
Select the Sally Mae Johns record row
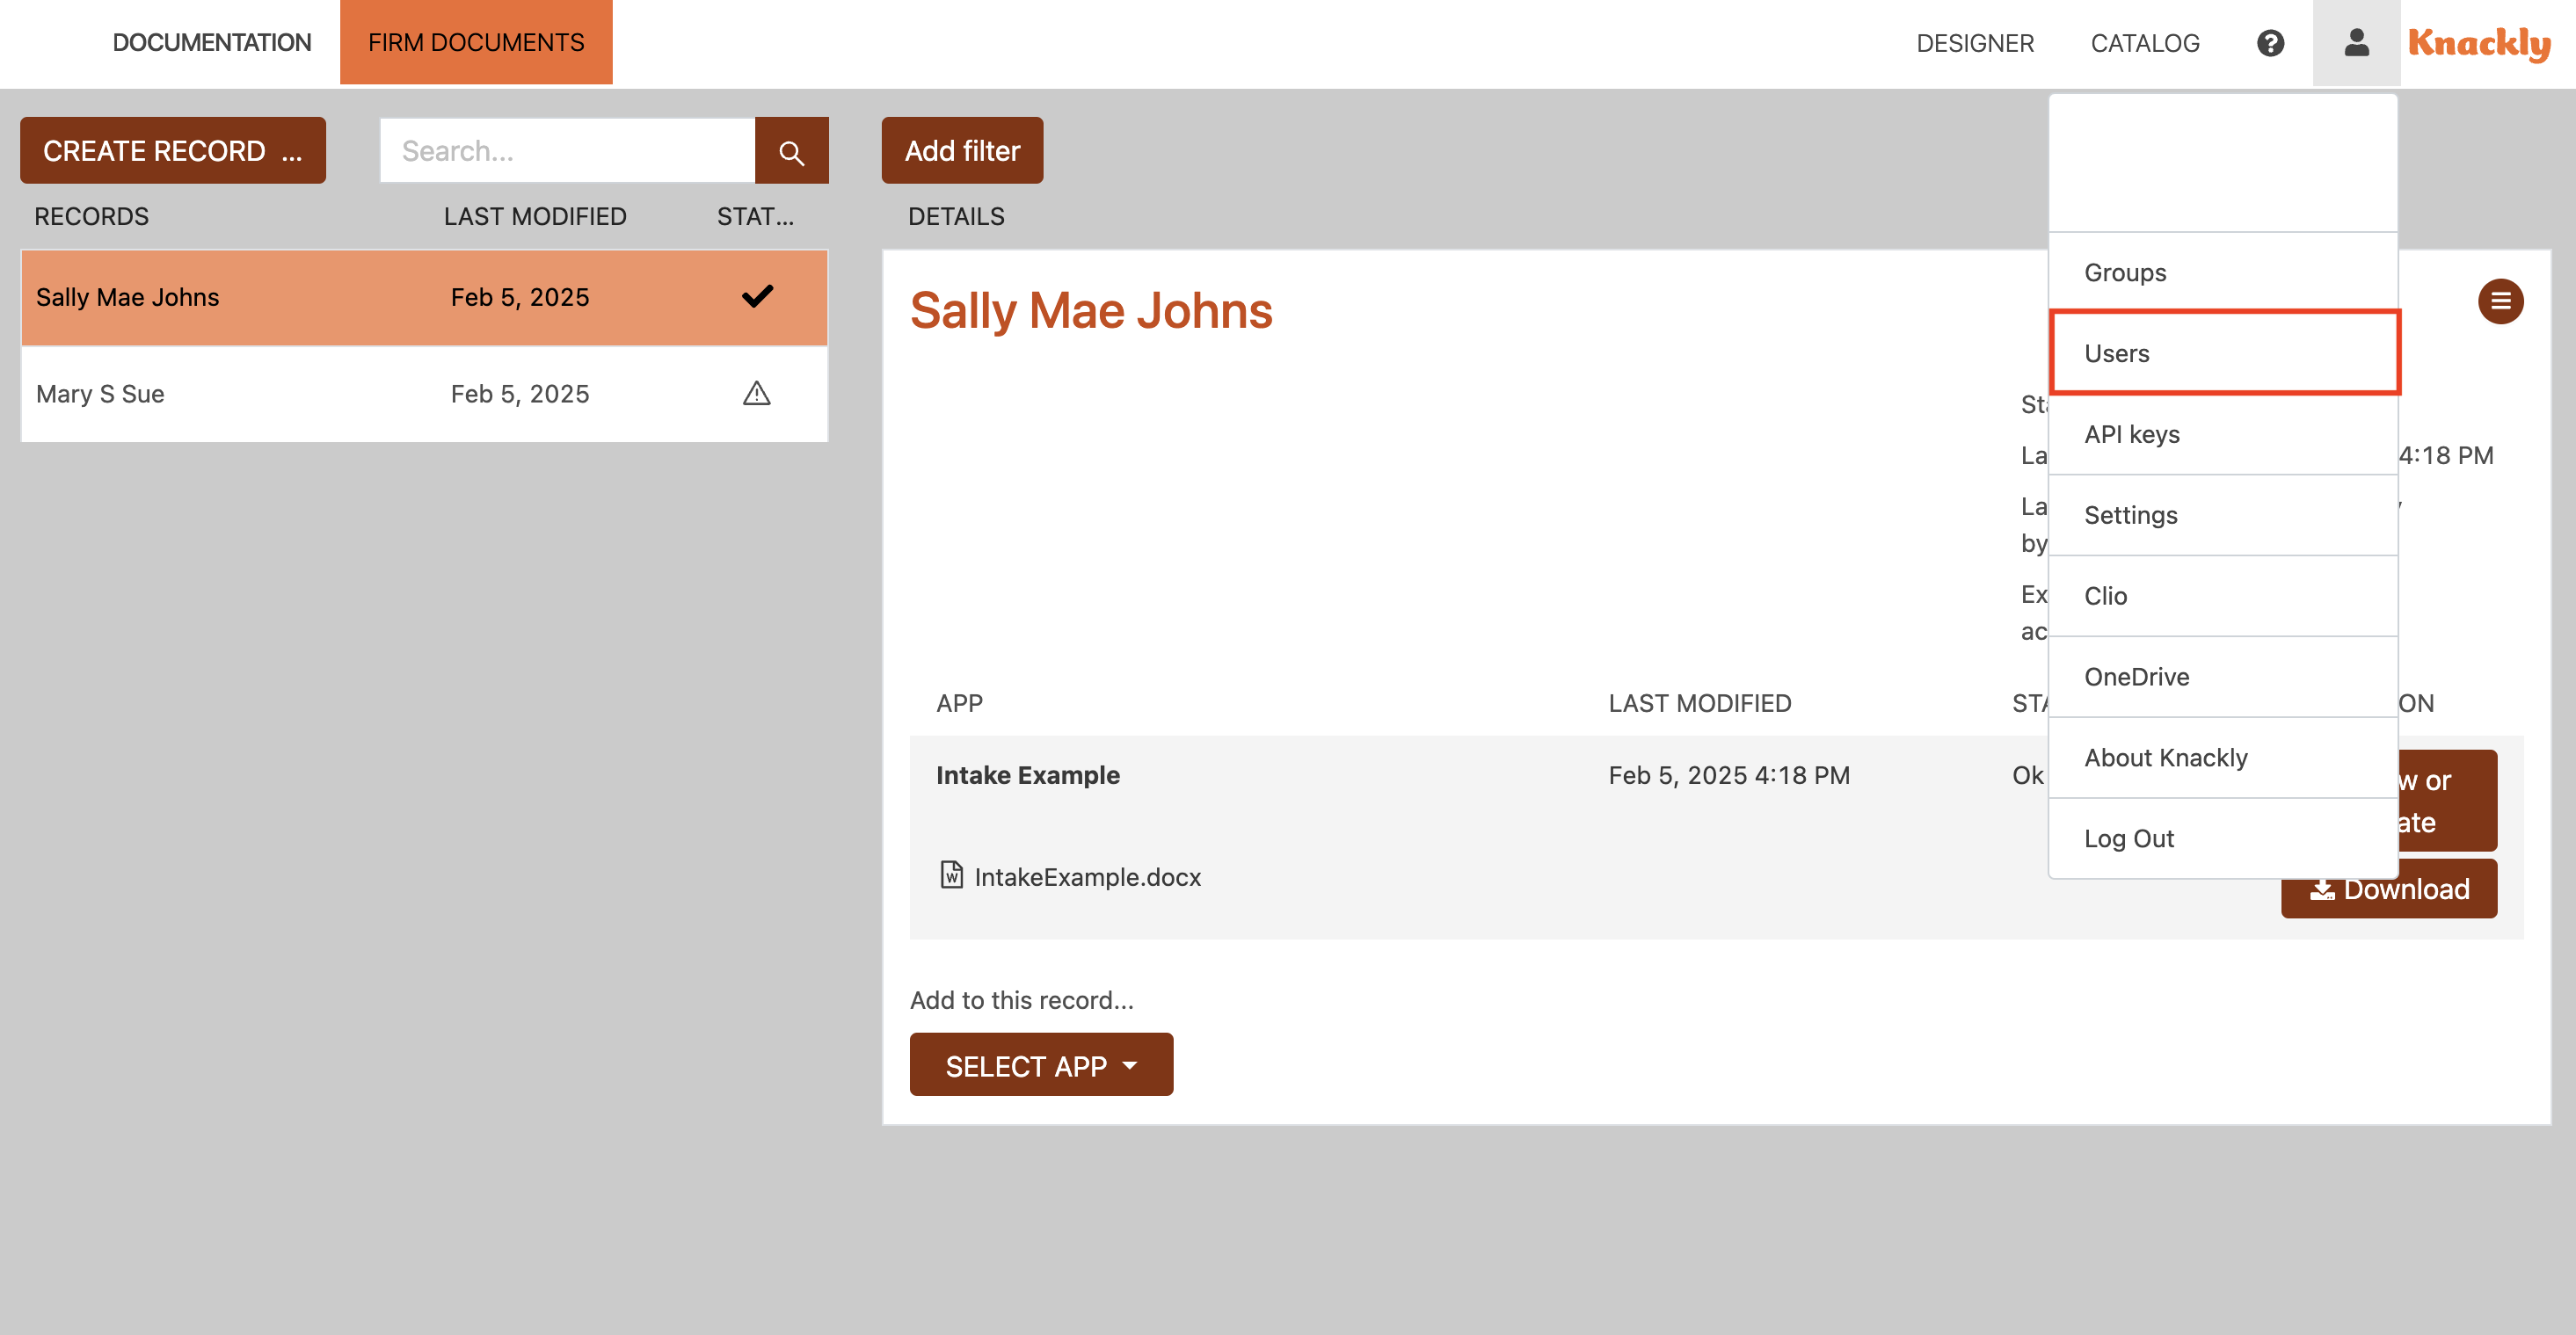424,297
